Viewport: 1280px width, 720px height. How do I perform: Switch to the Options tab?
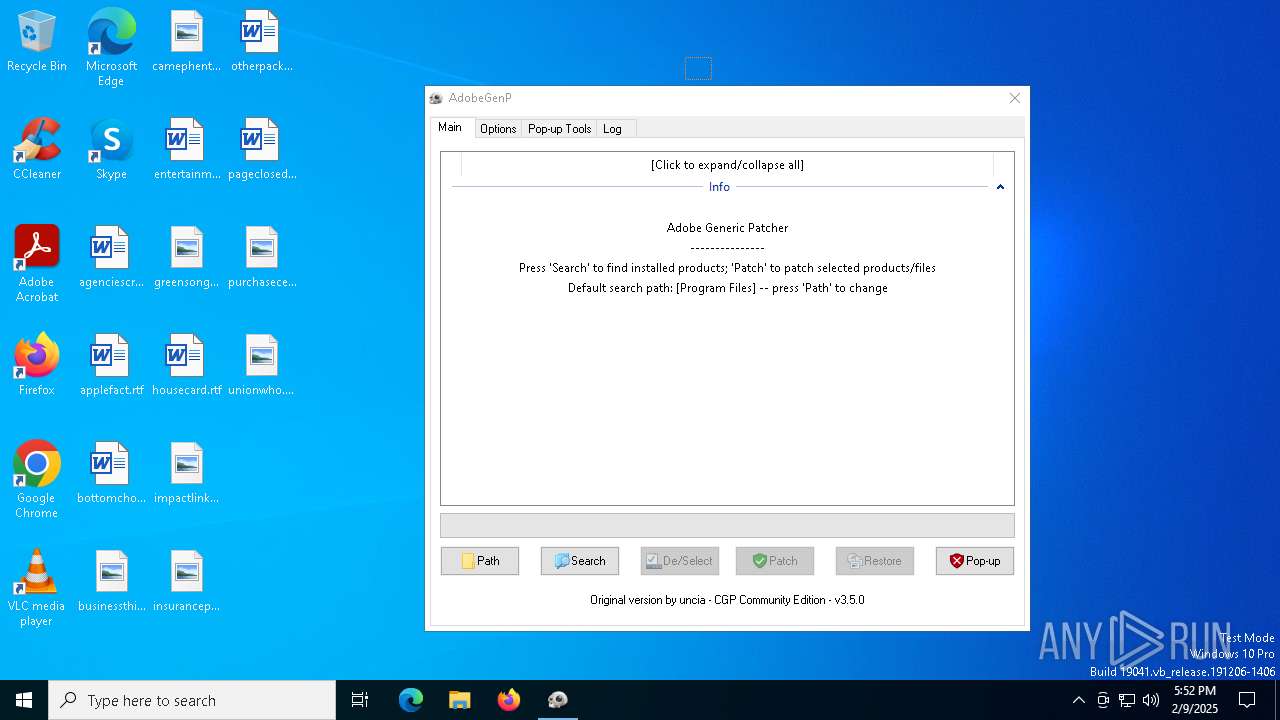pyautogui.click(x=498, y=129)
